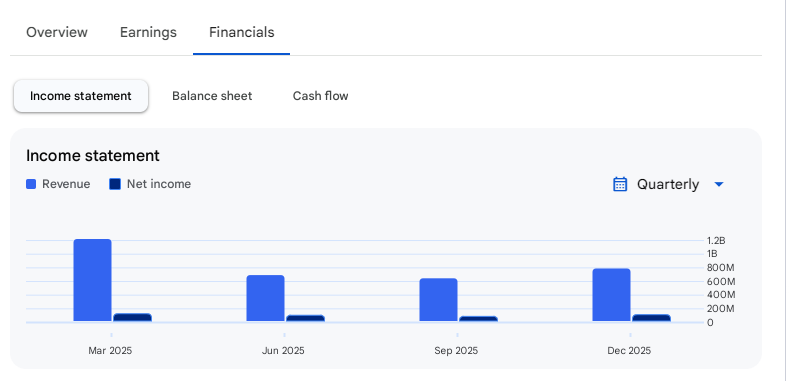Click the calendar icon beside Quarterly
This screenshot has width=789, height=381.
point(620,184)
